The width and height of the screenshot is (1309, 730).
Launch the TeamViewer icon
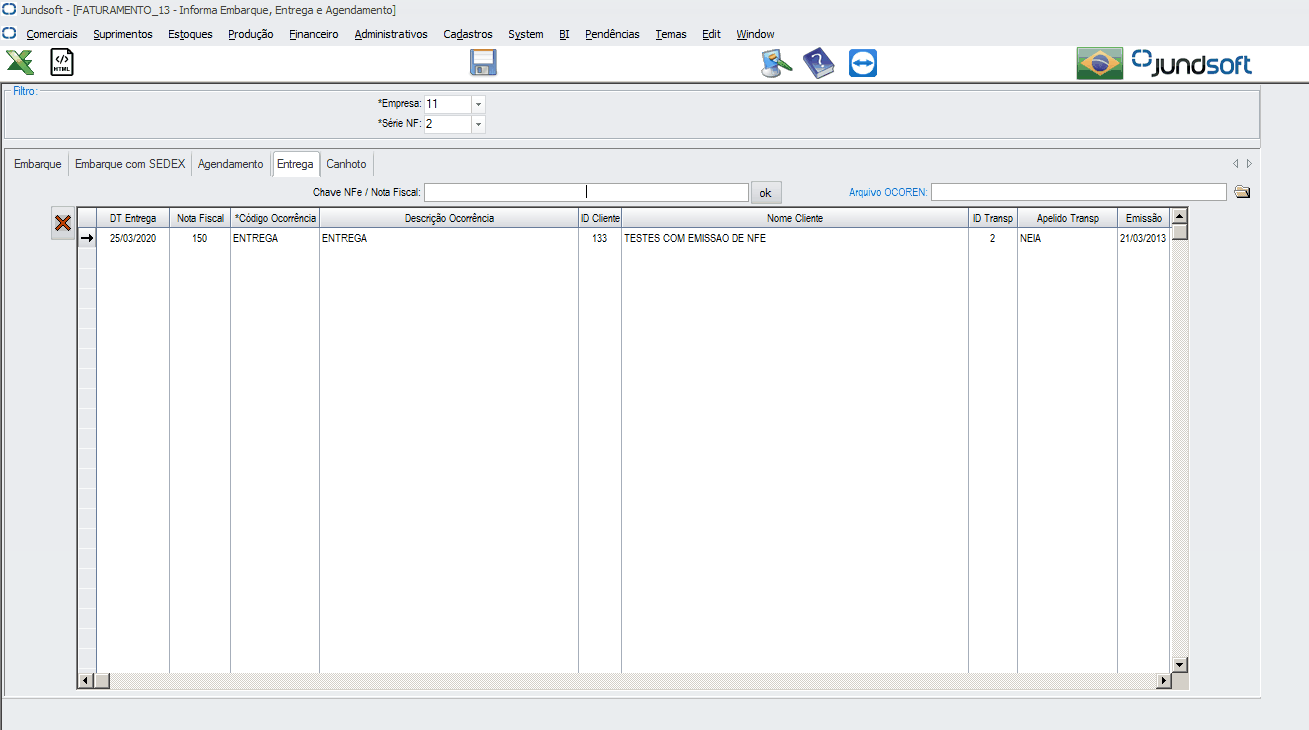pyautogui.click(x=862, y=63)
